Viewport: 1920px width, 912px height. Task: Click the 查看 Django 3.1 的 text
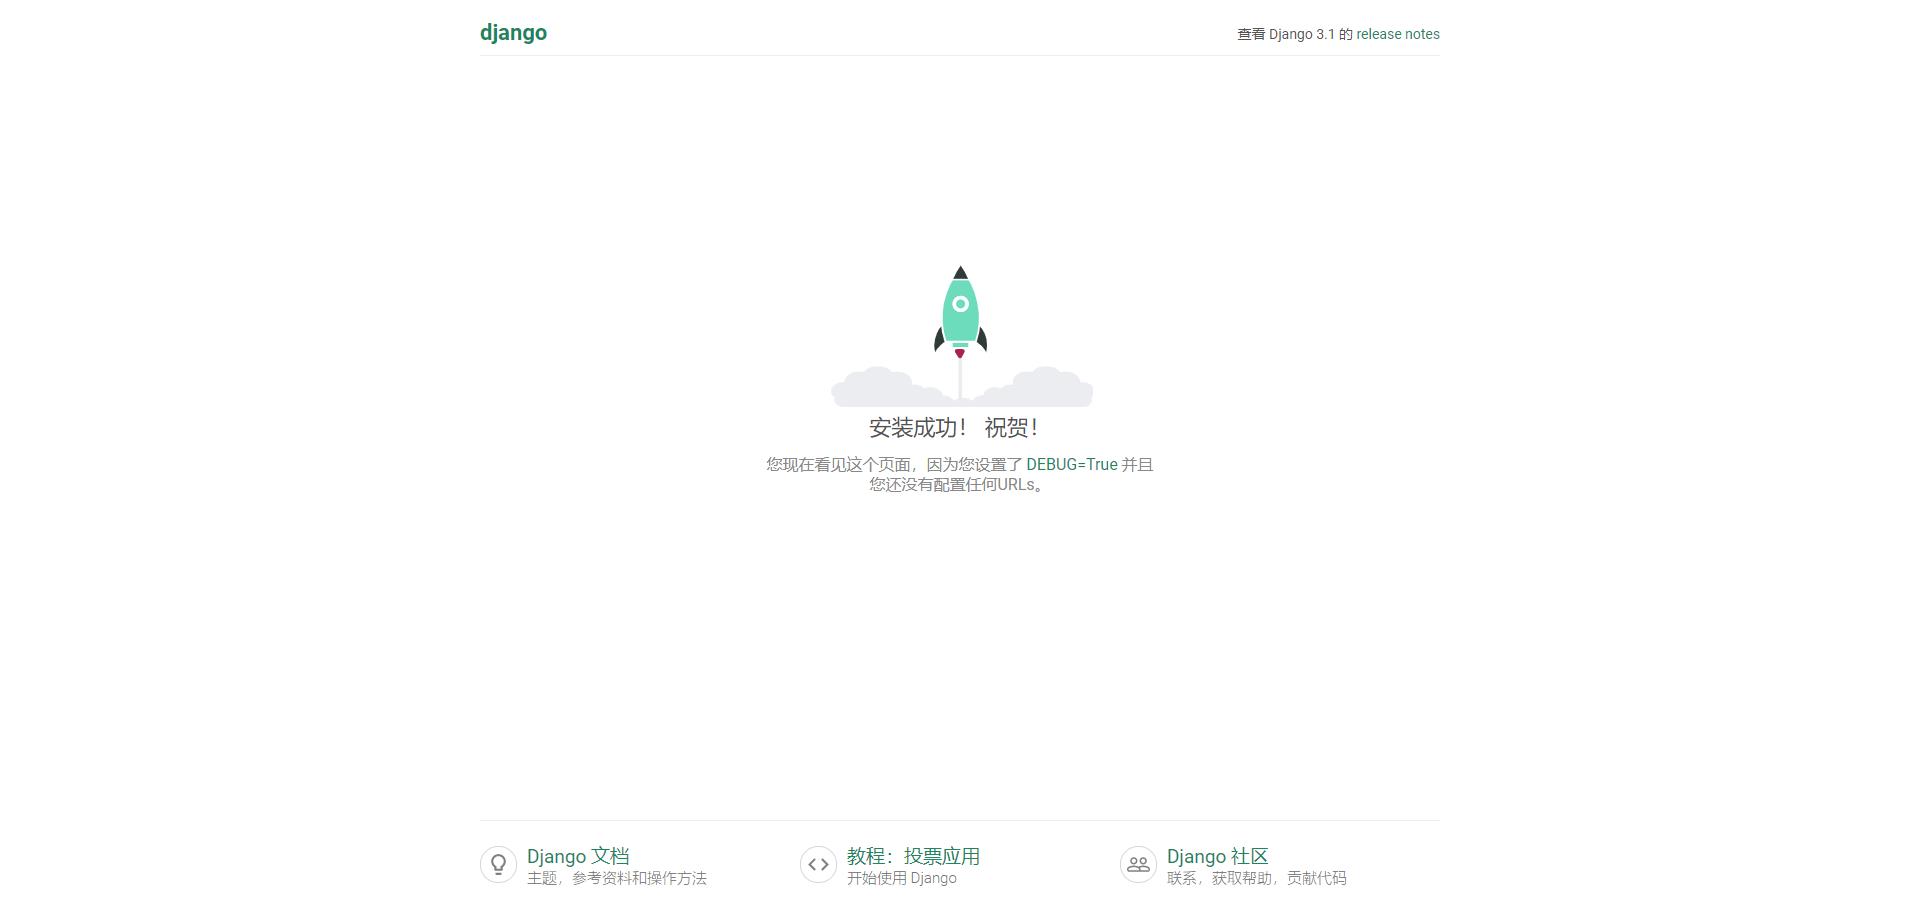[1295, 34]
